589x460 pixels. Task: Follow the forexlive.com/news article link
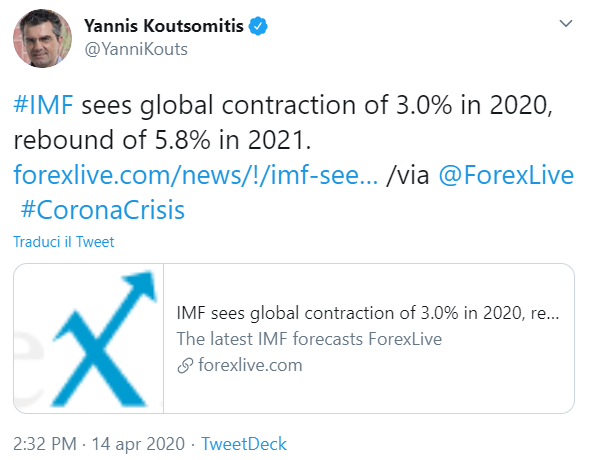click(x=196, y=175)
